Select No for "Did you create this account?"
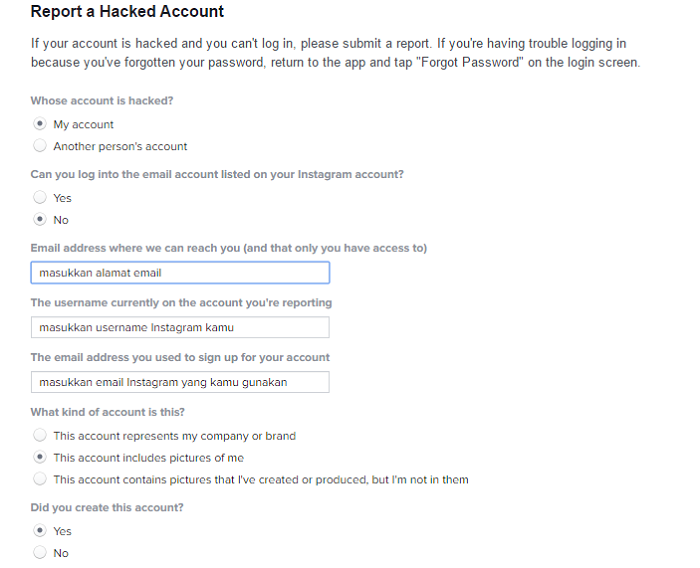 coord(40,553)
